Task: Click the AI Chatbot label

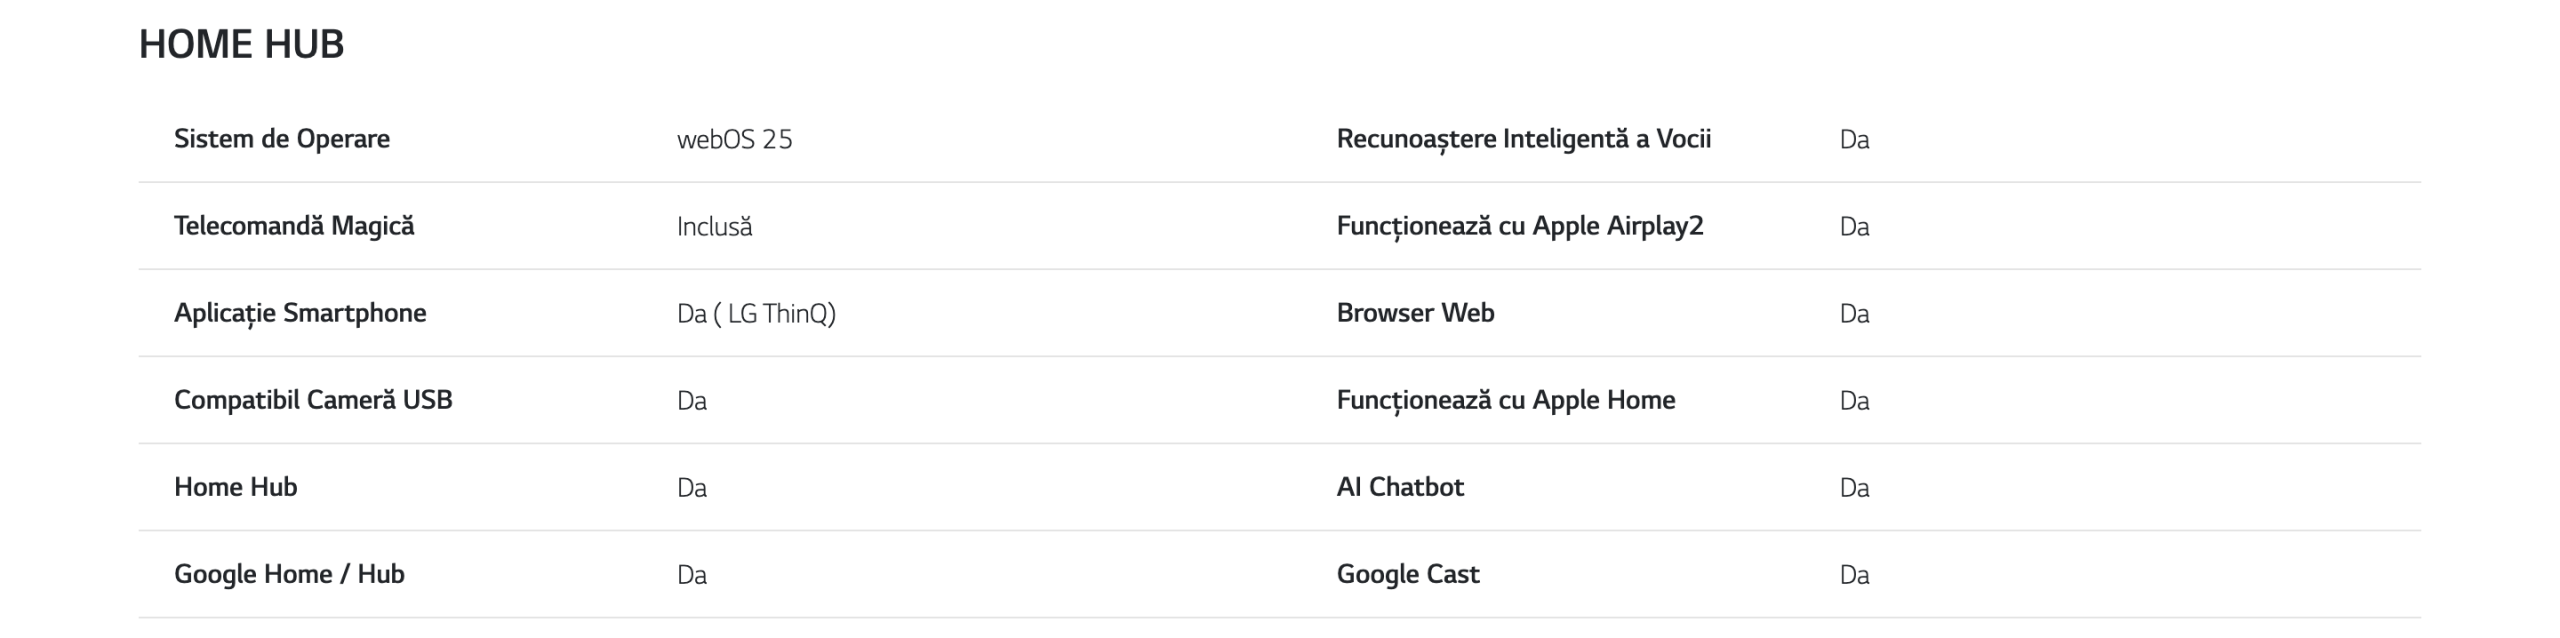Action: pos(1400,487)
